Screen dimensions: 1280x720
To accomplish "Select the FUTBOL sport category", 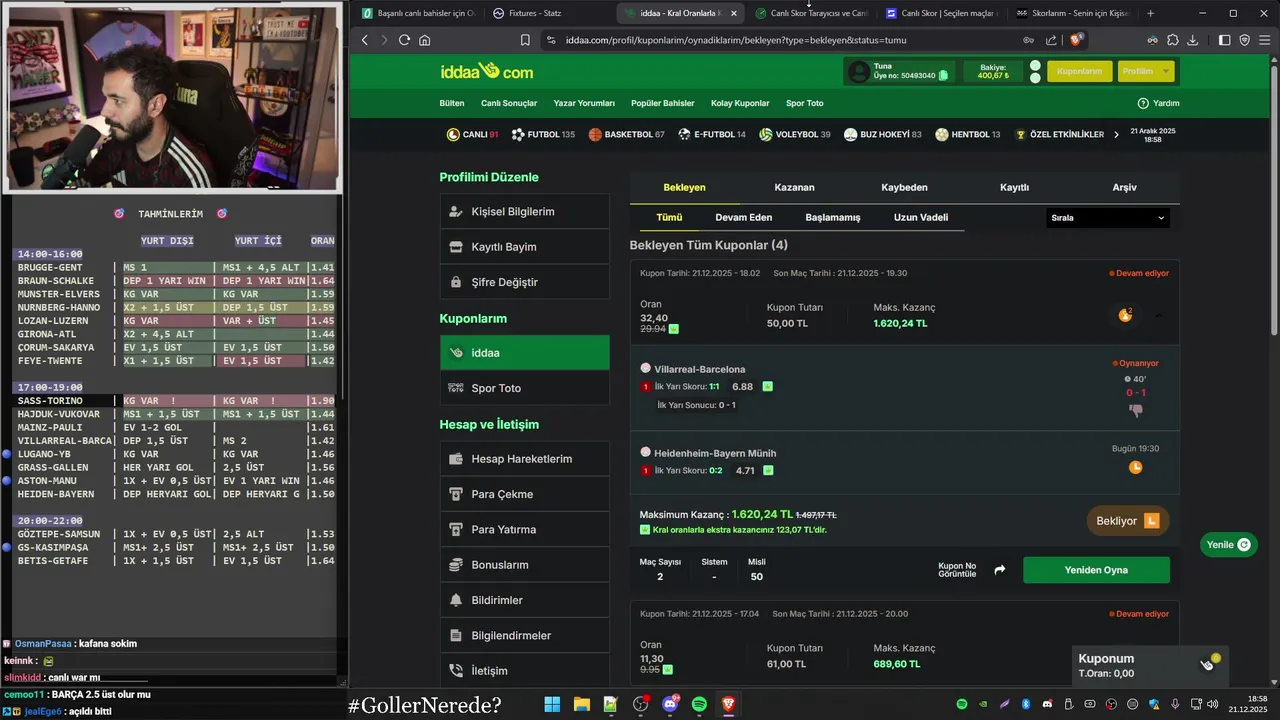I will [543, 134].
